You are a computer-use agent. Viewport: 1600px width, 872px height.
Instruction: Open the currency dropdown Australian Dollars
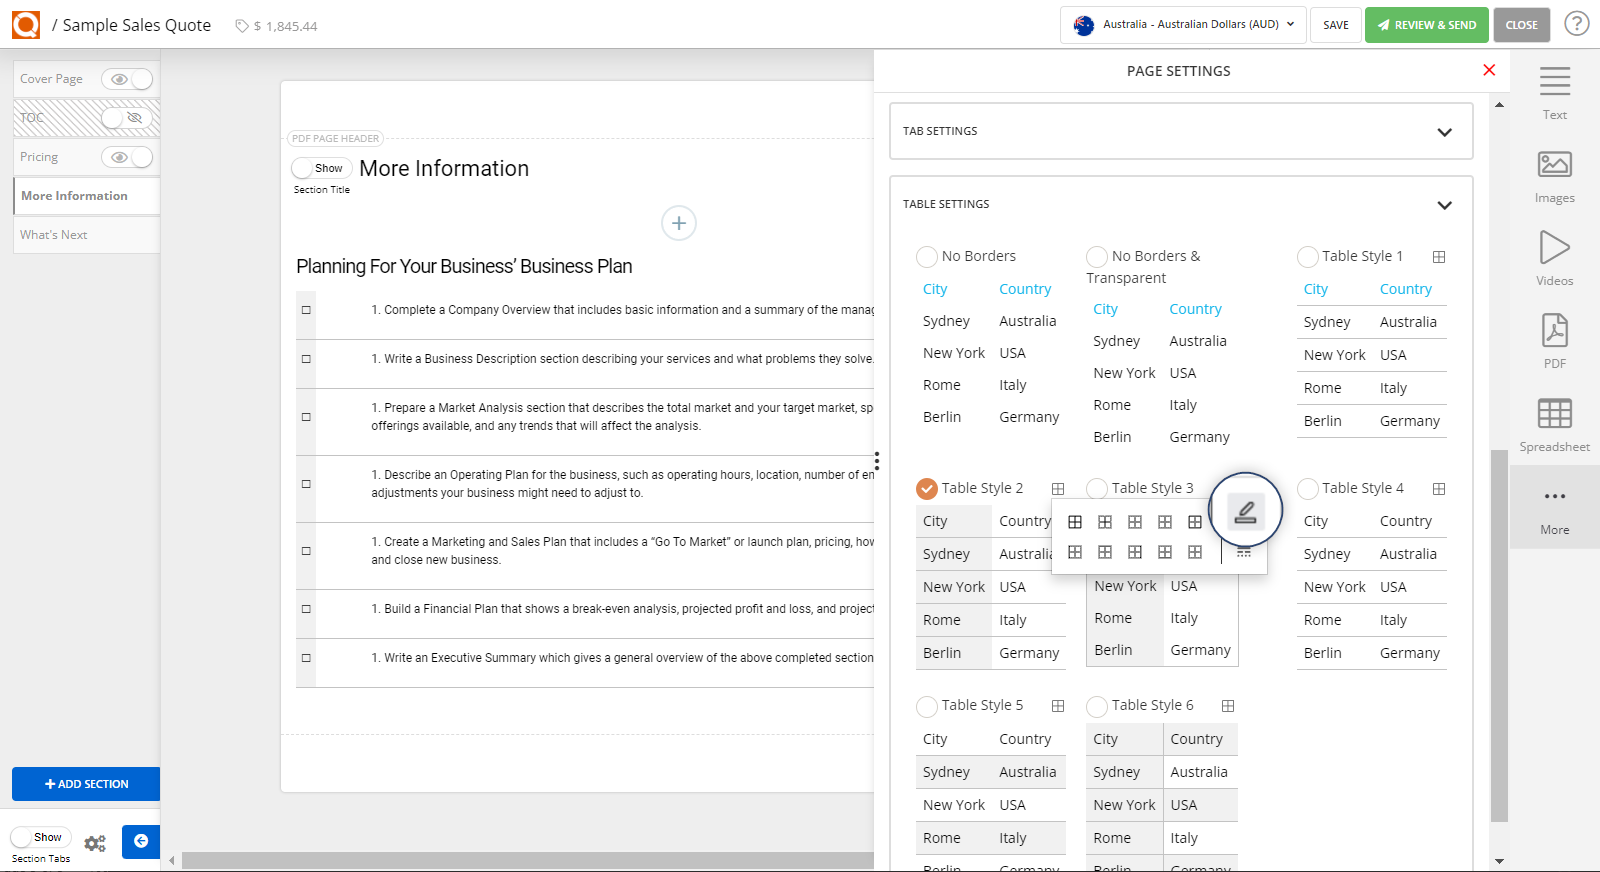click(1183, 25)
